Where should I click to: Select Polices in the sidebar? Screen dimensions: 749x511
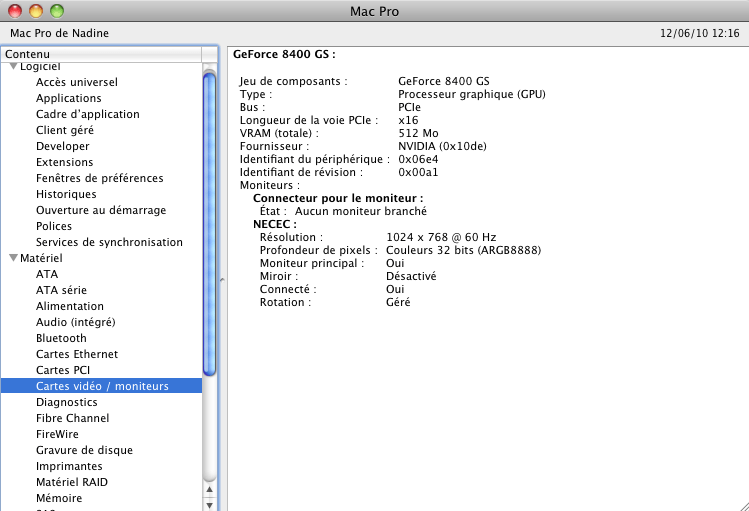click(54, 226)
